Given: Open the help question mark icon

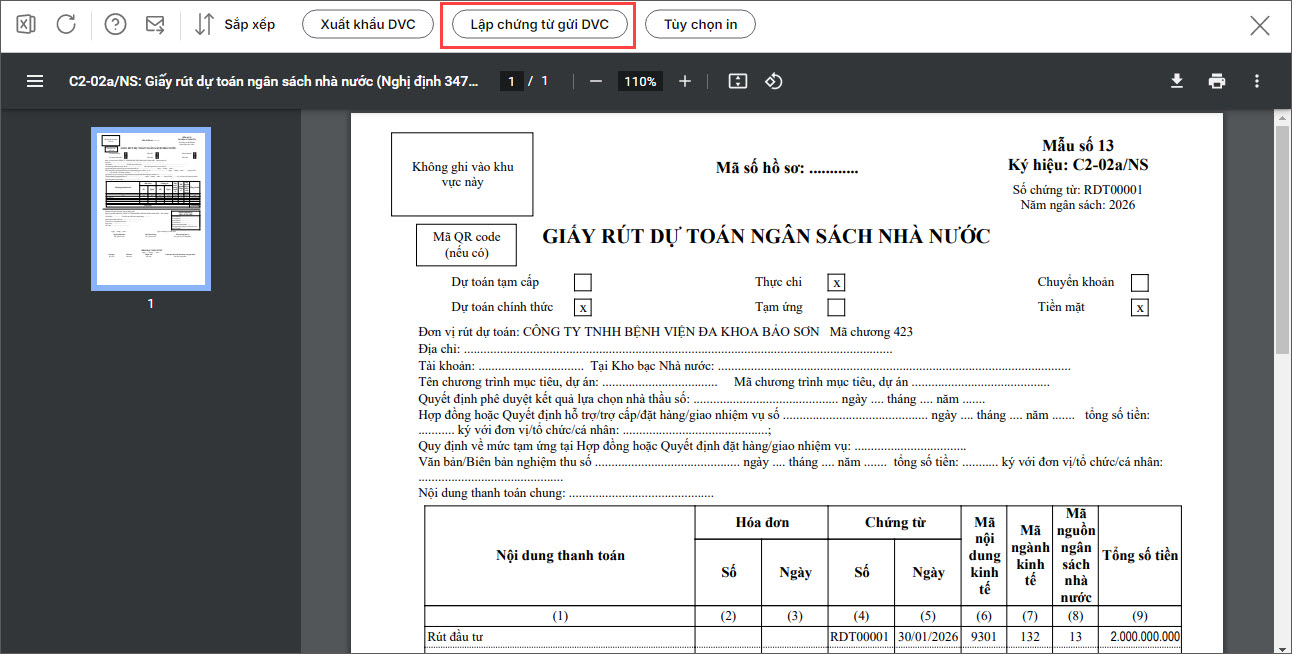Looking at the screenshot, I should (x=115, y=24).
